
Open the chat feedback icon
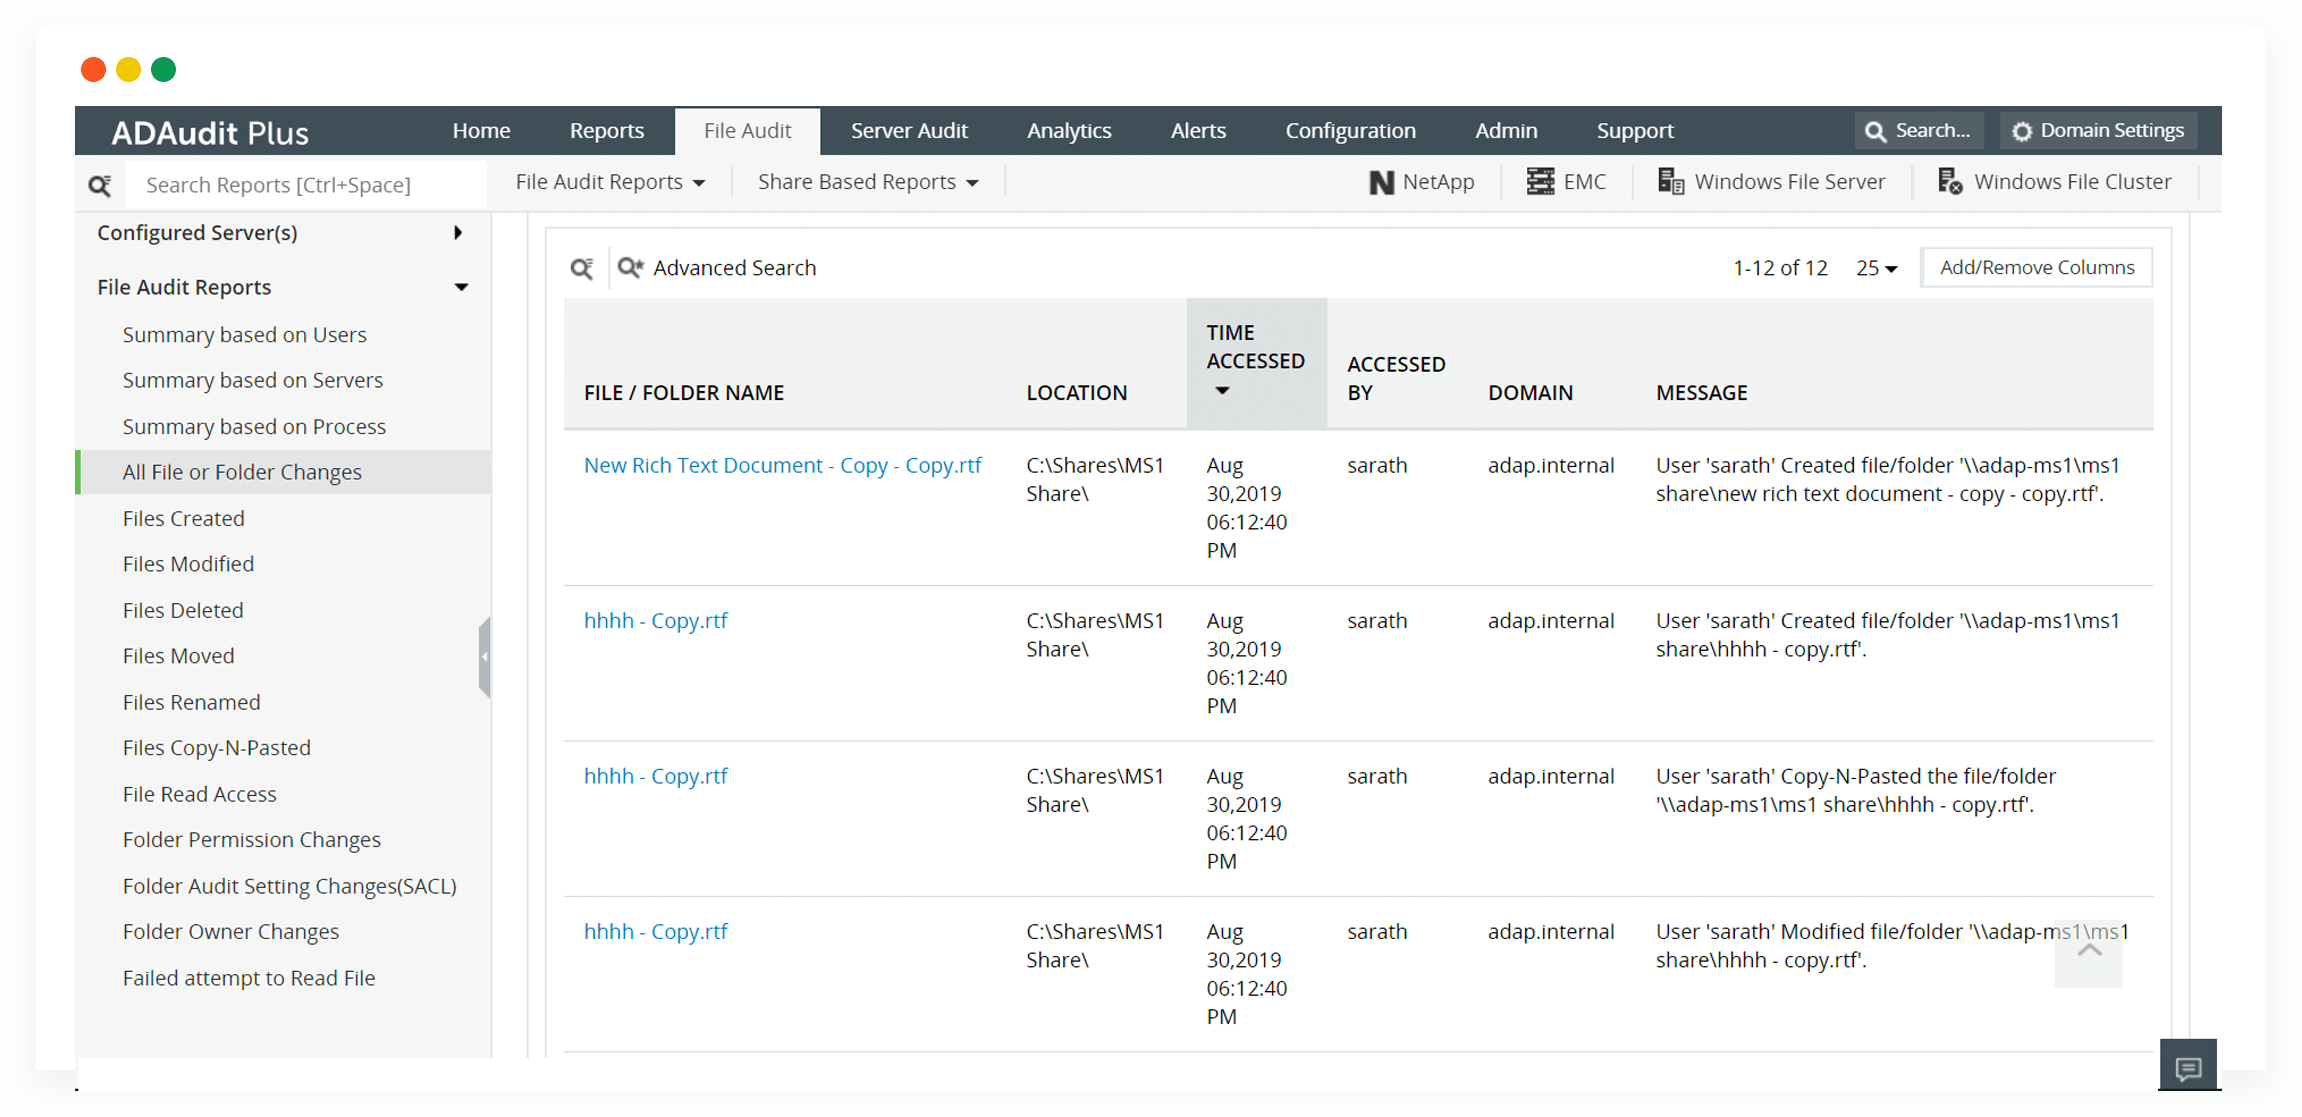point(2188,1068)
